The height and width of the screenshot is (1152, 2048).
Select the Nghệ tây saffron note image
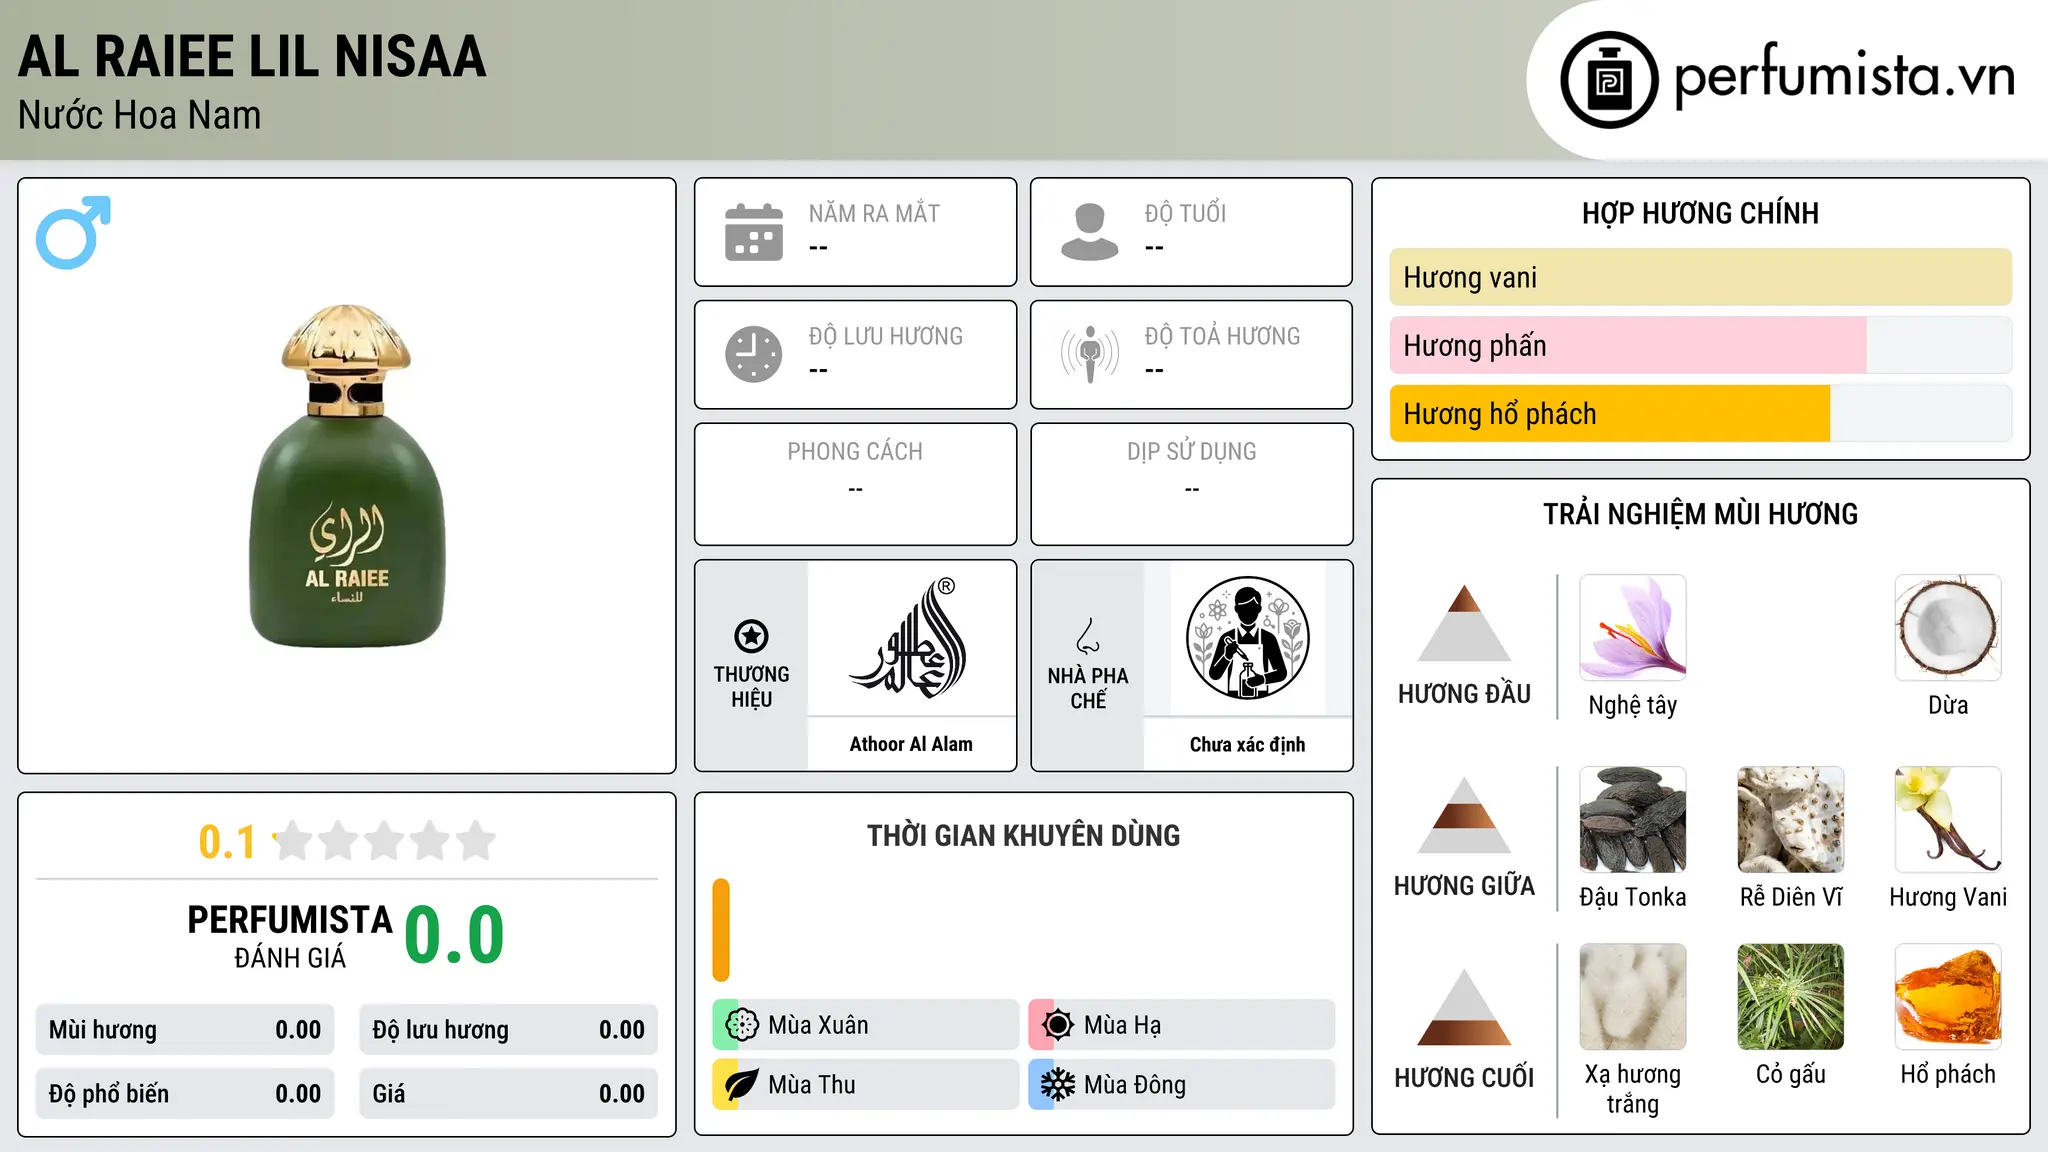click(x=1633, y=628)
